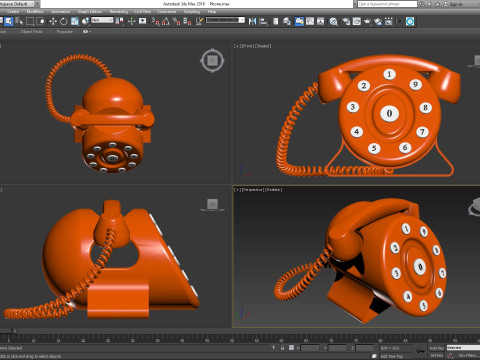Click the Y coordinate field
This screenshot has width=480, height=360.
coord(337,348)
